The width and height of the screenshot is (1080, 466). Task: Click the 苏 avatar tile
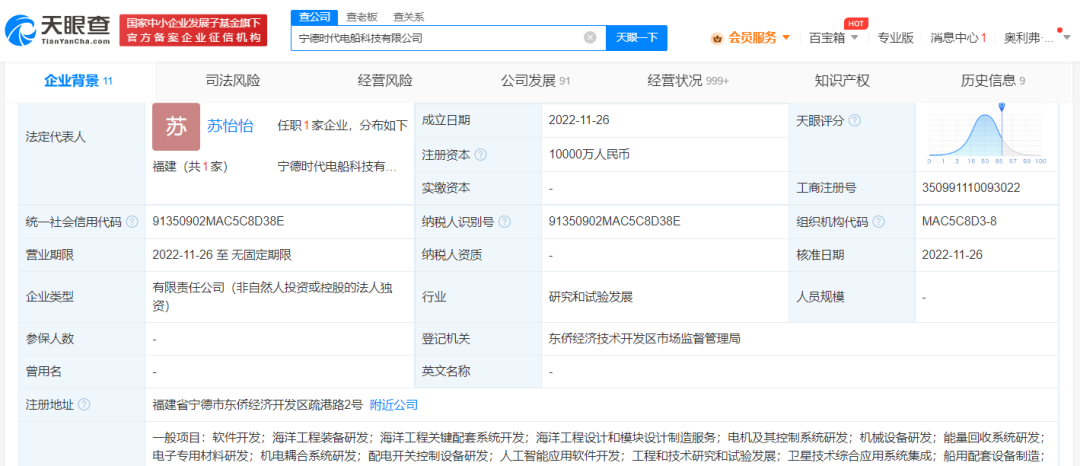(x=176, y=127)
